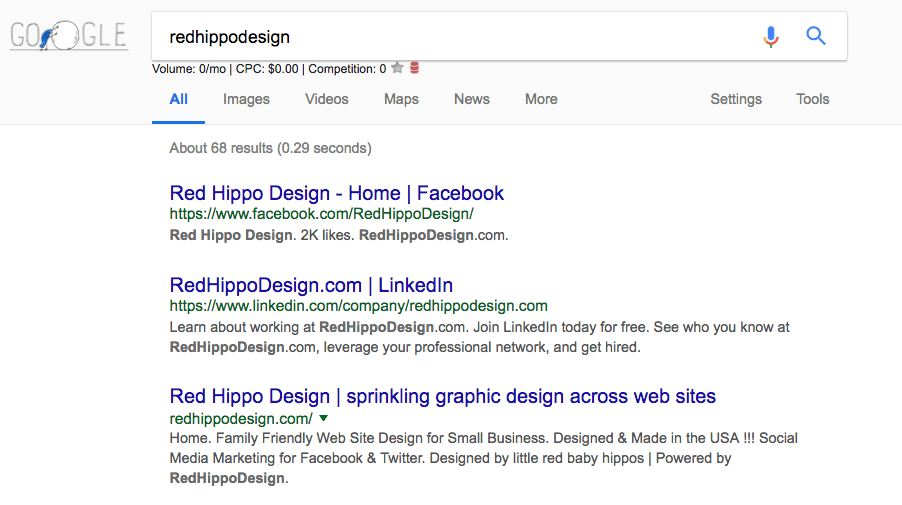The width and height of the screenshot is (902, 505).
Task: Expand the More search options menu
Action: (541, 99)
